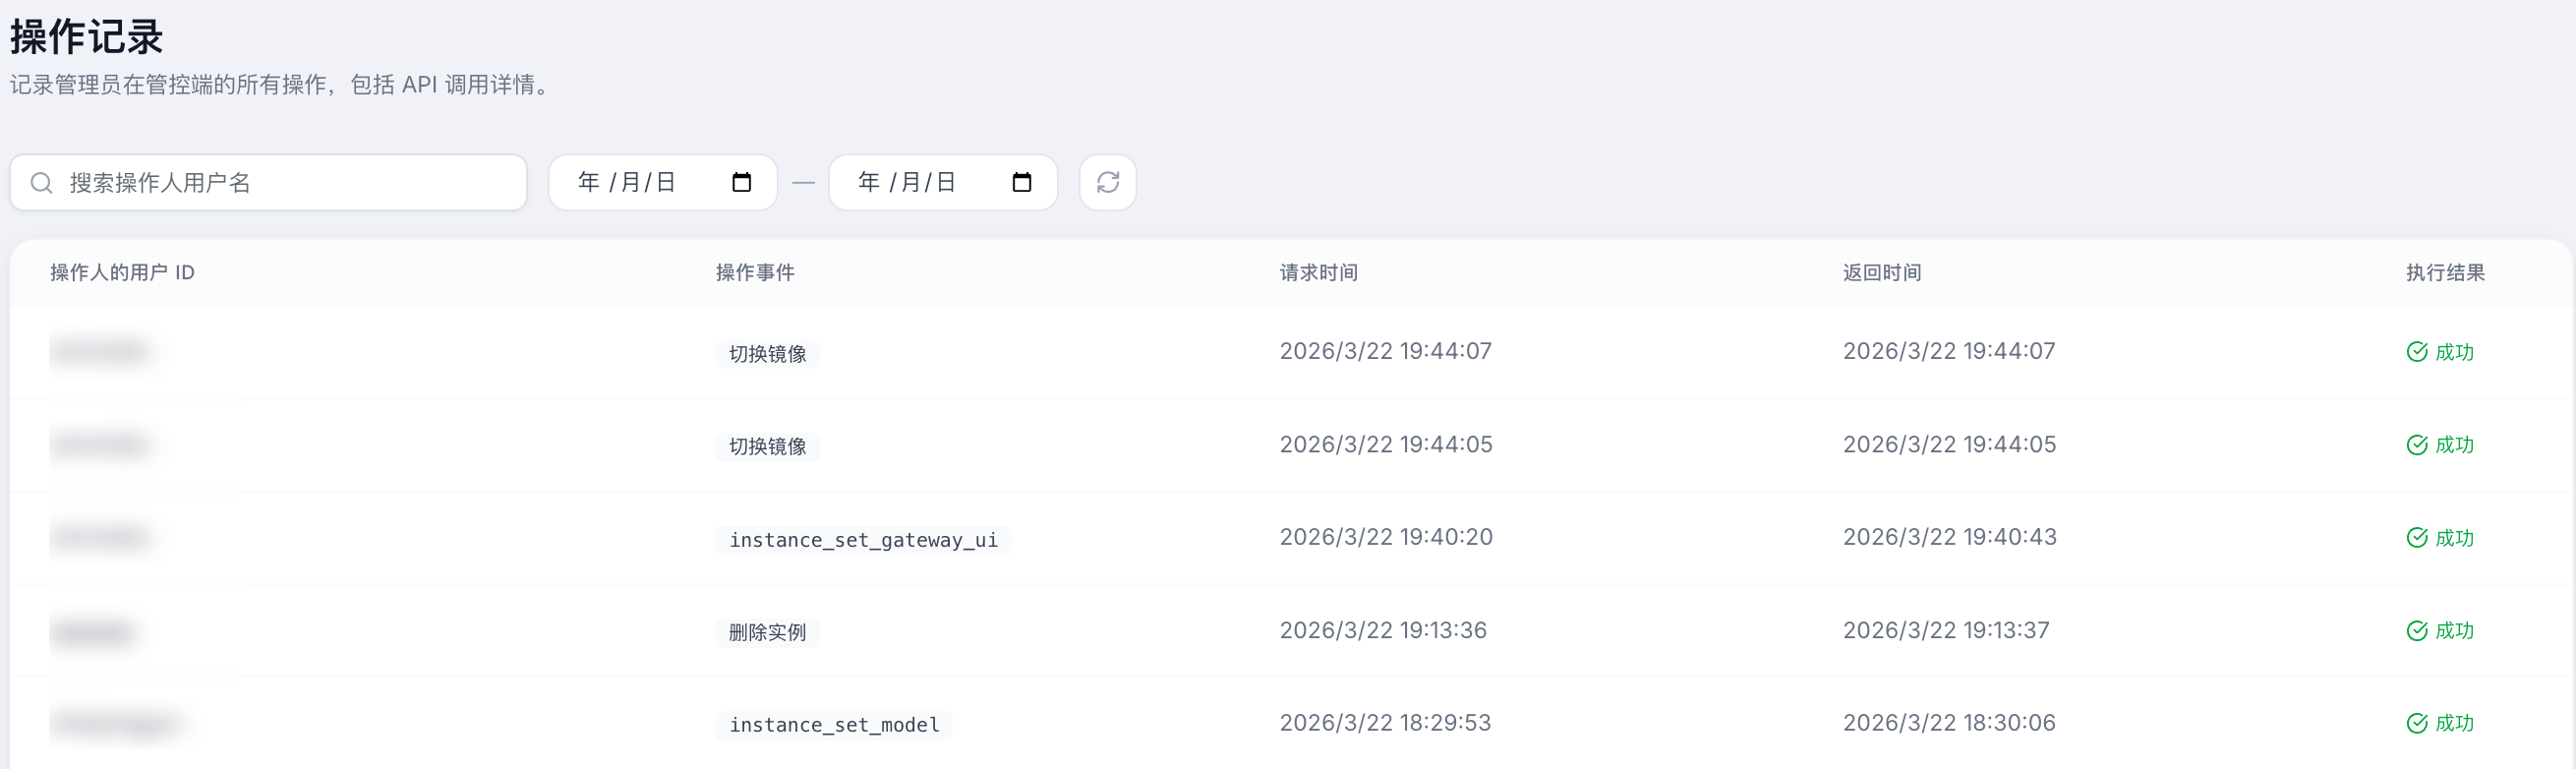The width and height of the screenshot is (2576, 769).
Task: Click success check icon for 19:44:07 row
Action: (2416, 352)
